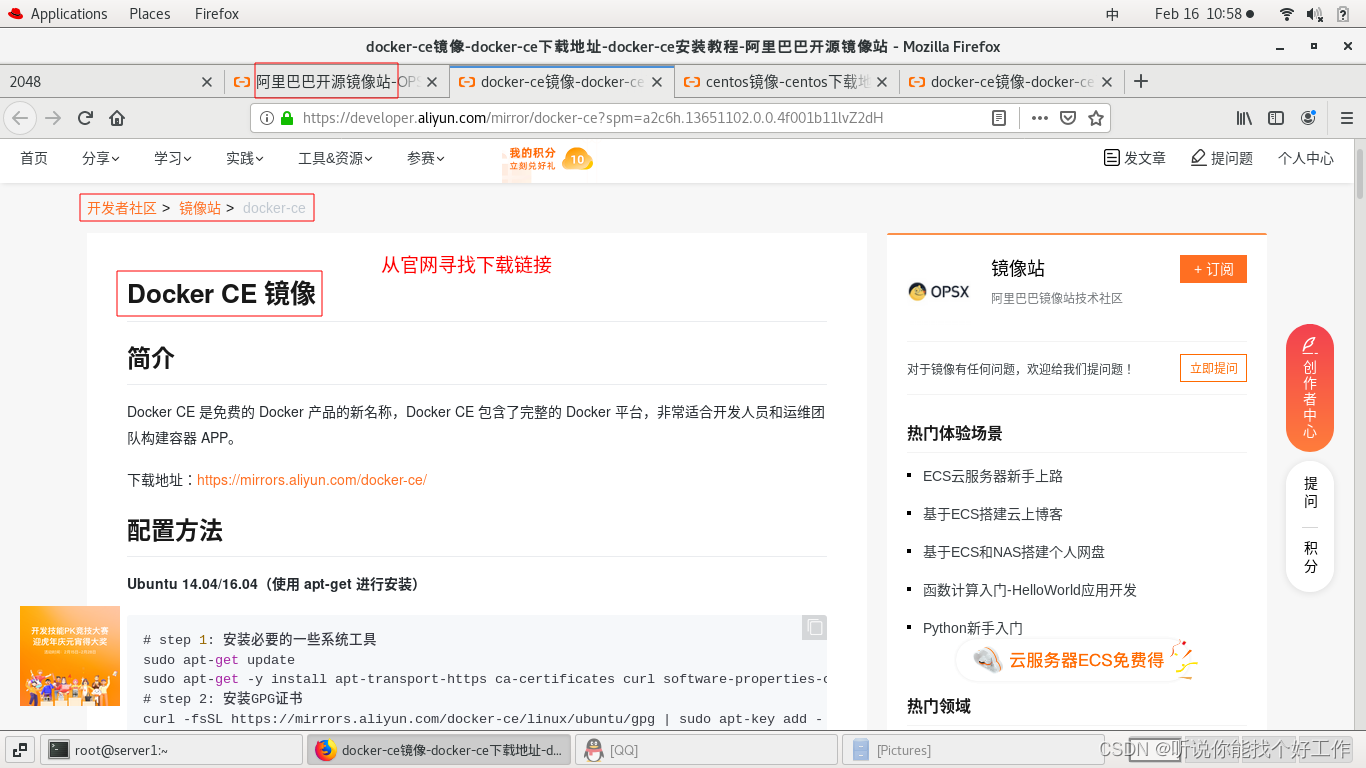Expand the 分享 dropdown menu
1366x768 pixels.
point(101,158)
